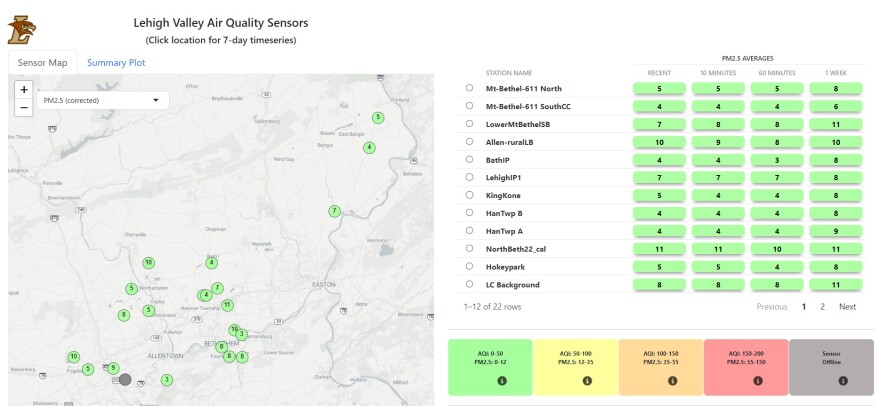Click the Lehigh leopard logo icon
Screen dimensions: 880x406
pyautogui.click(x=22, y=29)
